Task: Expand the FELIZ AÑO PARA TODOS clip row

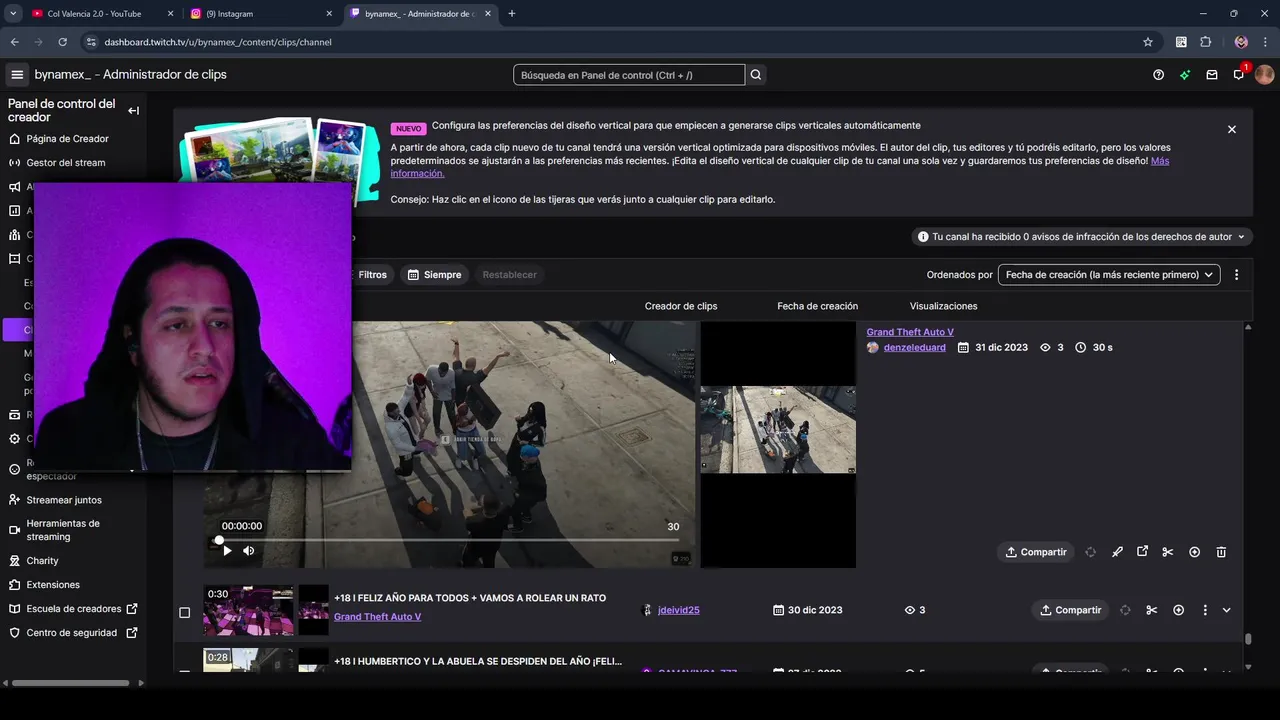Action: pyautogui.click(x=1227, y=610)
